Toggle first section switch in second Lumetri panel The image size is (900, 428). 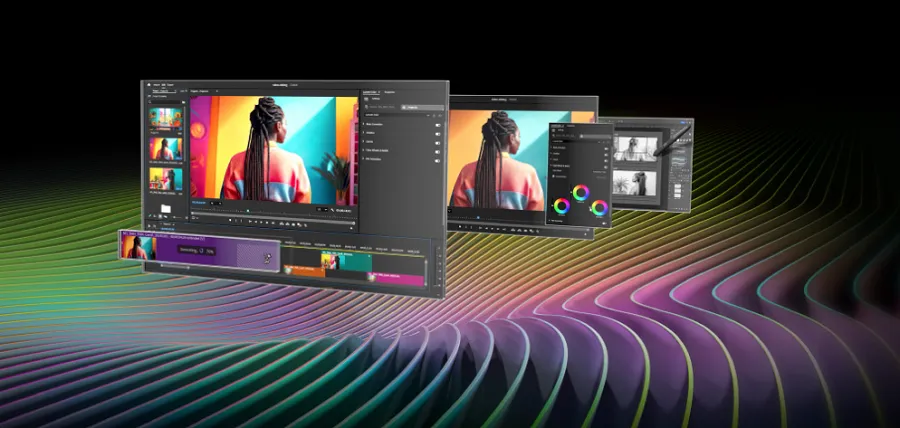606,149
